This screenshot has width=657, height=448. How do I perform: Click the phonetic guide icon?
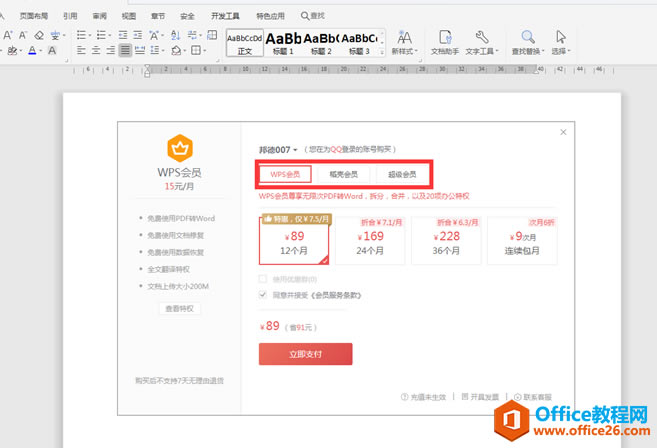pyautogui.click(x=55, y=36)
